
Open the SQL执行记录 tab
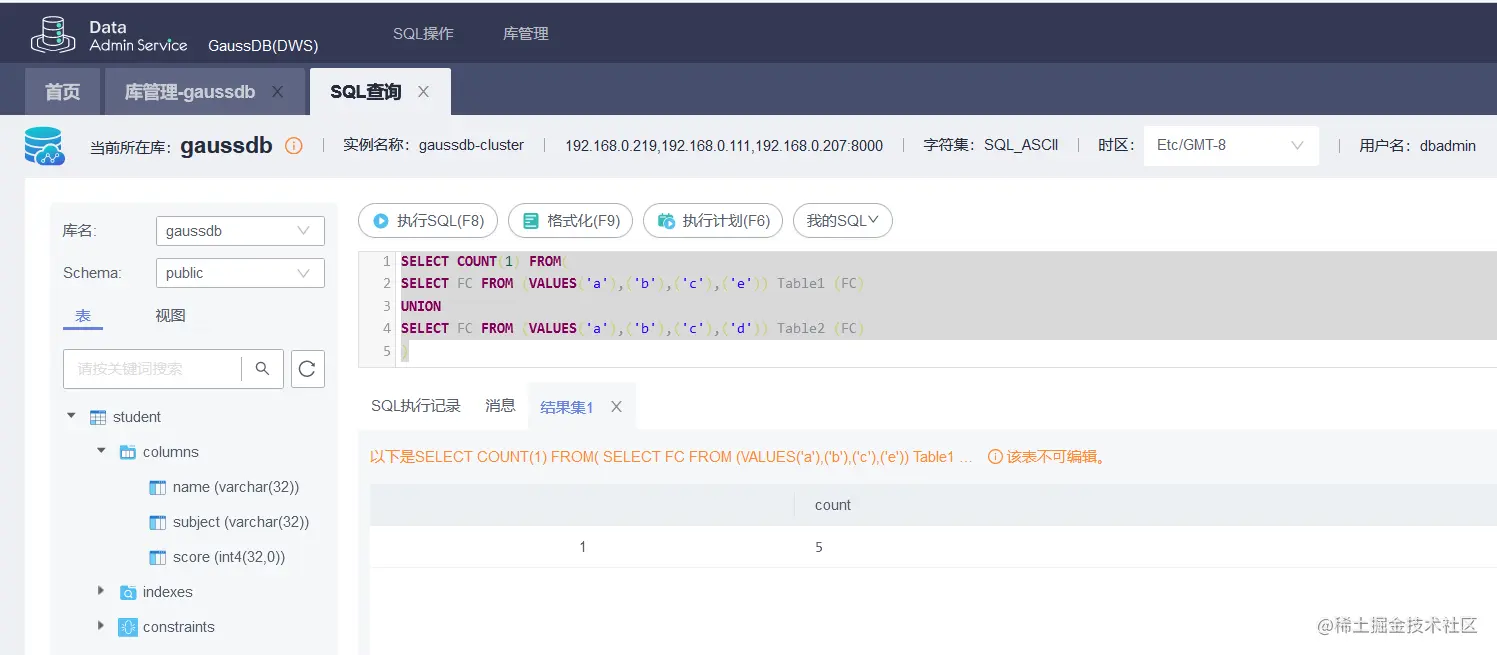point(416,406)
